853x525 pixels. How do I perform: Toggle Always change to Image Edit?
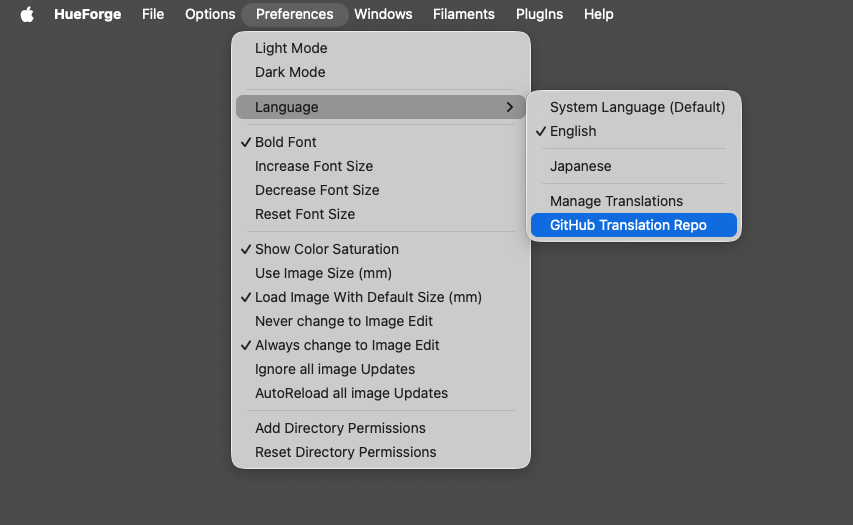[381, 345]
